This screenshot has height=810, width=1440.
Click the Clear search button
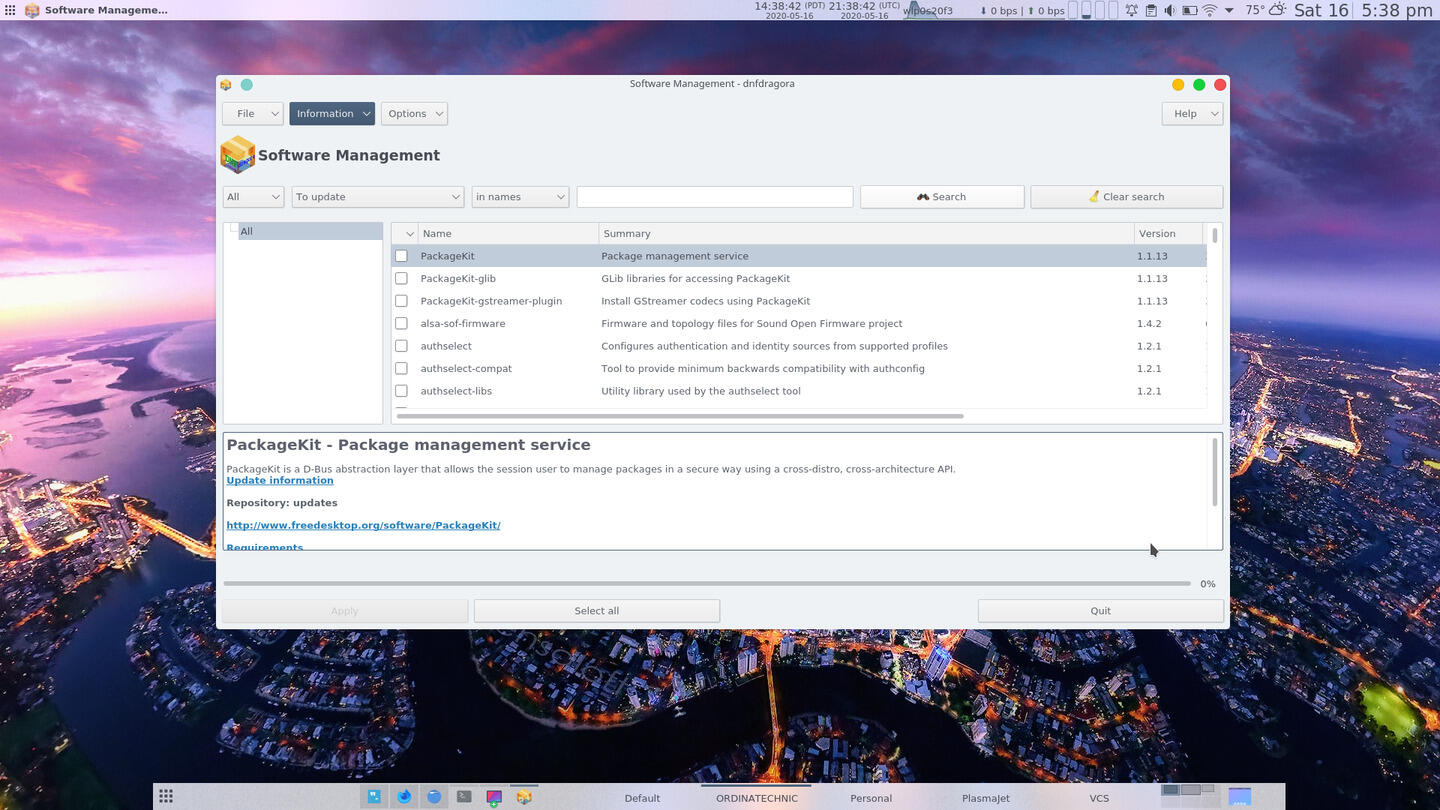click(x=1126, y=197)
